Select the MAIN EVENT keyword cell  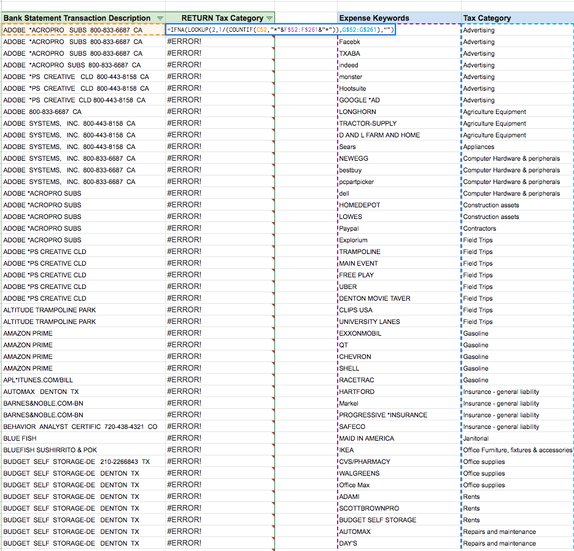(399, 263)
